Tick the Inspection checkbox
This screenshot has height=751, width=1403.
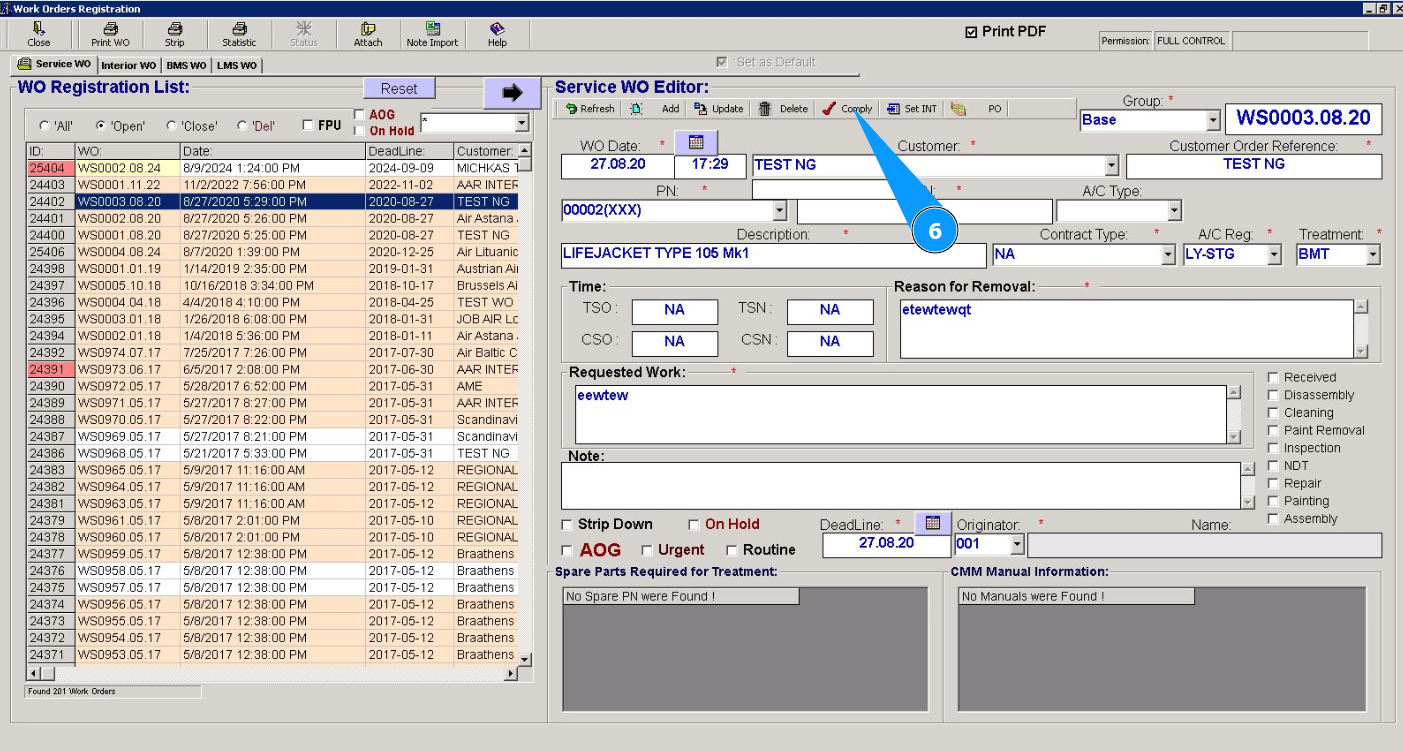(1273, 448)
